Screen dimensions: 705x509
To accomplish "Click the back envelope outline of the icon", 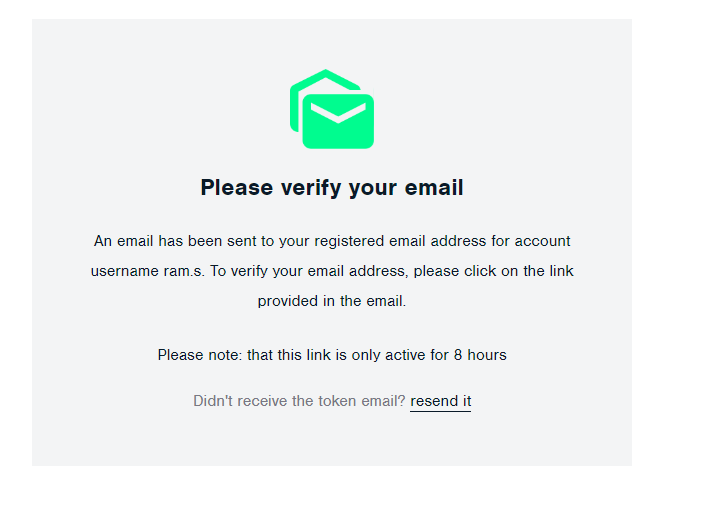I will coord(297,102).
